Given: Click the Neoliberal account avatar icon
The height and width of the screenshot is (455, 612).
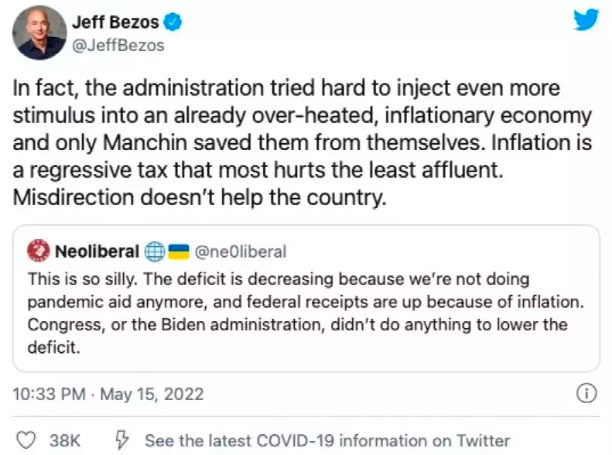Looking at the screenshot, I should click(x=38, y=250).
